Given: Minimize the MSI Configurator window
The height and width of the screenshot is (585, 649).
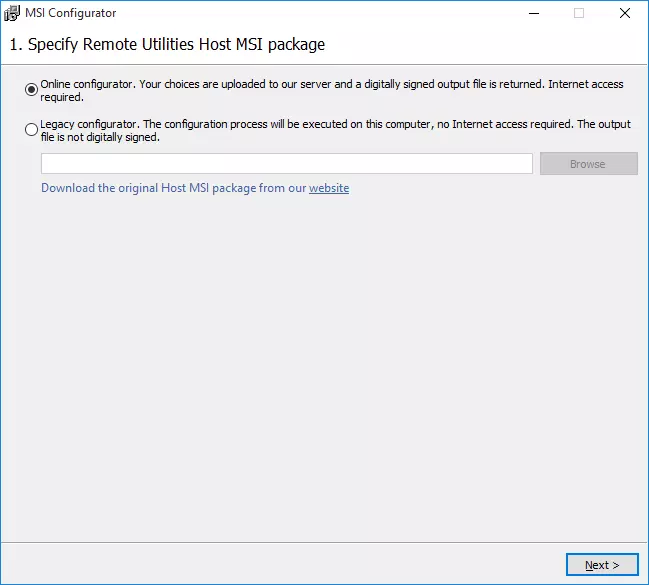Looking at the screenshot, I should 534,13.
